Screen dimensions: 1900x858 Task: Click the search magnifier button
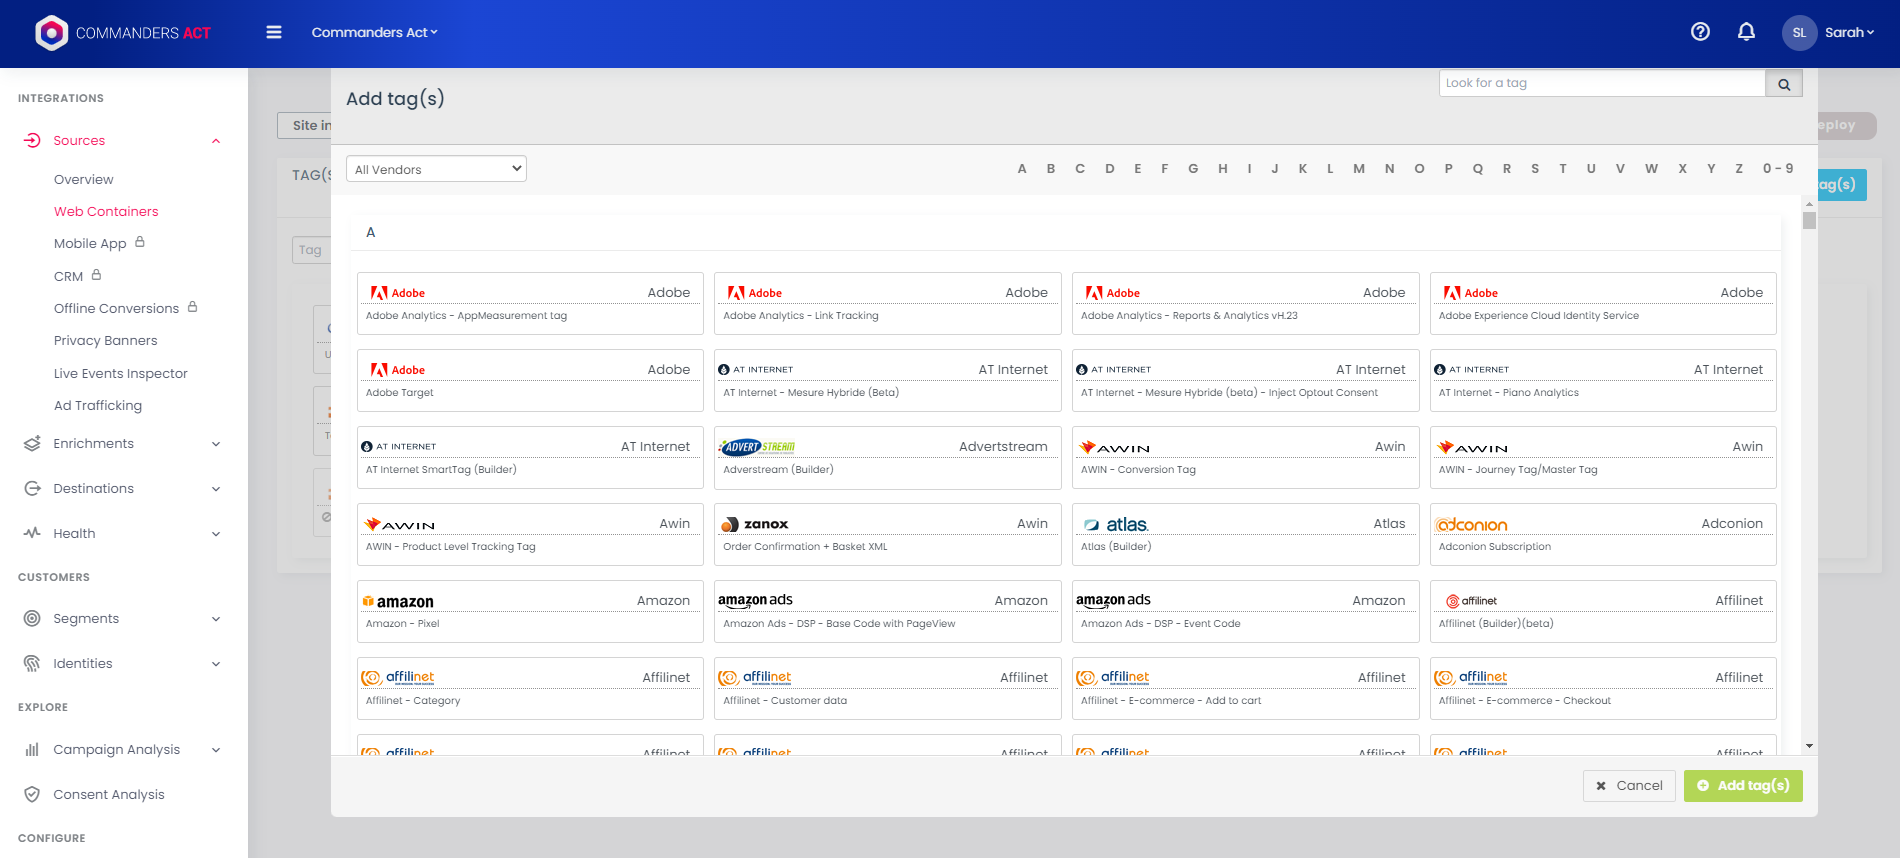[1783, 84]
